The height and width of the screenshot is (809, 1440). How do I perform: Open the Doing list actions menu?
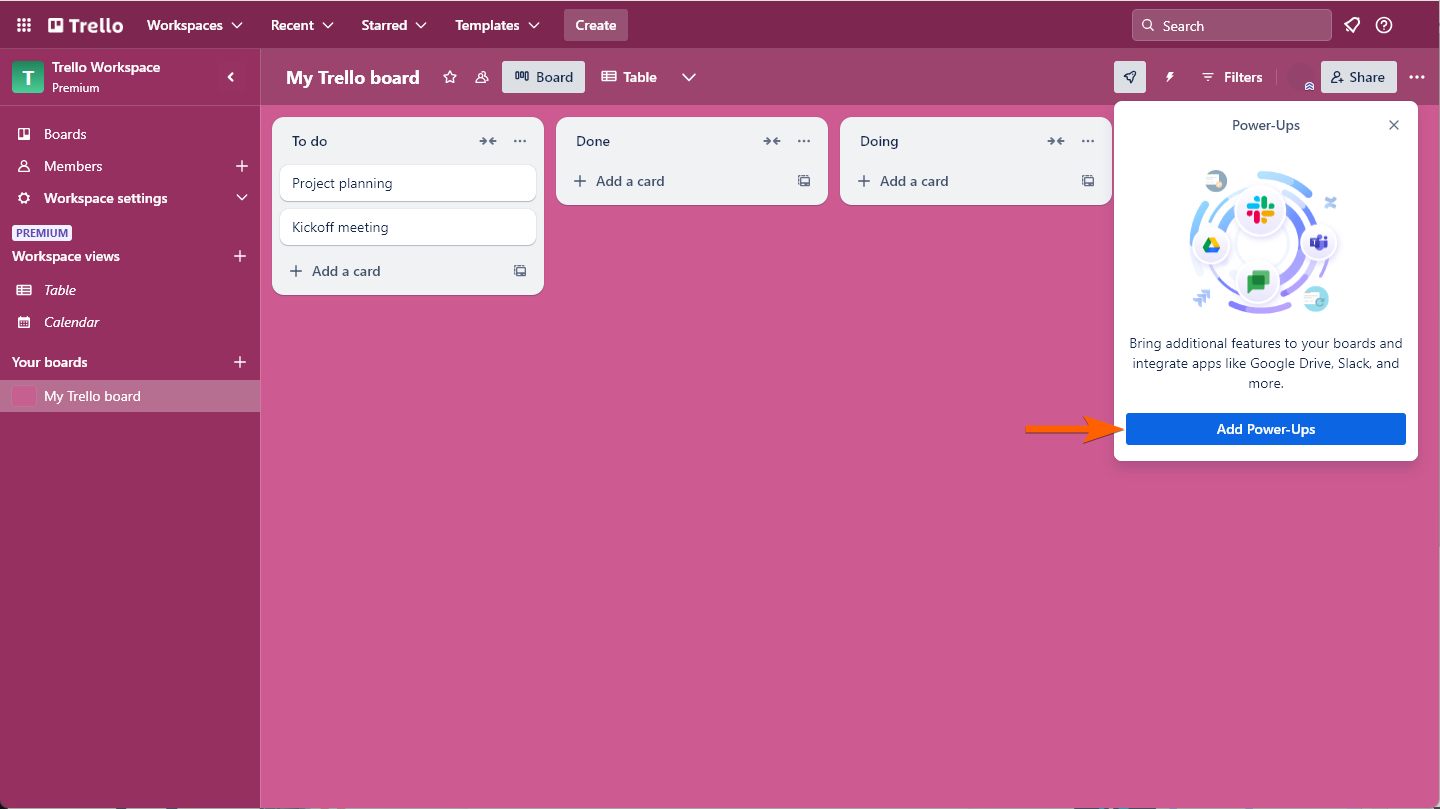[x=1088, y=141]
